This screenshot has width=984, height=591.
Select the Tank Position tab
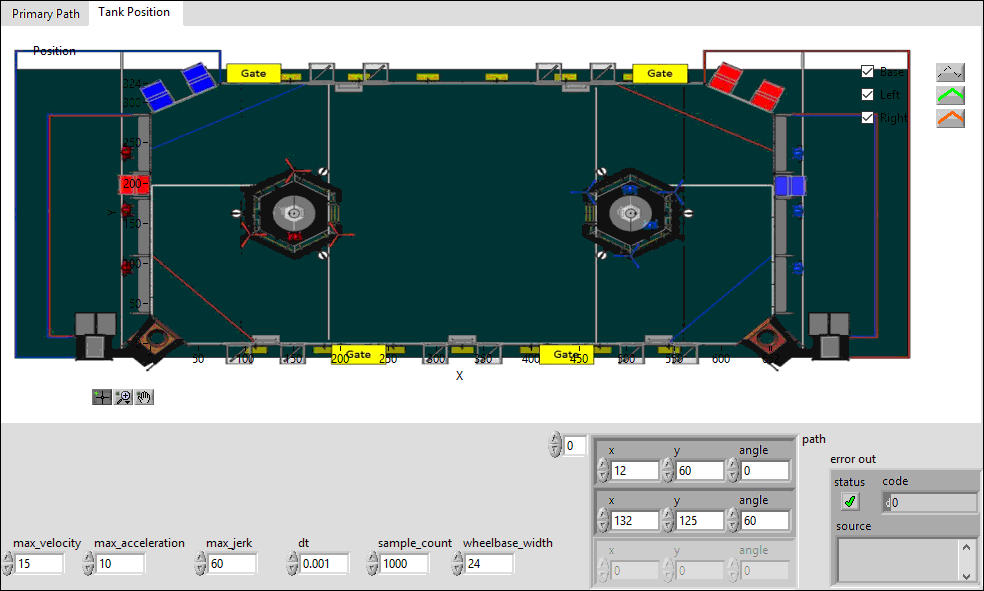134,13
